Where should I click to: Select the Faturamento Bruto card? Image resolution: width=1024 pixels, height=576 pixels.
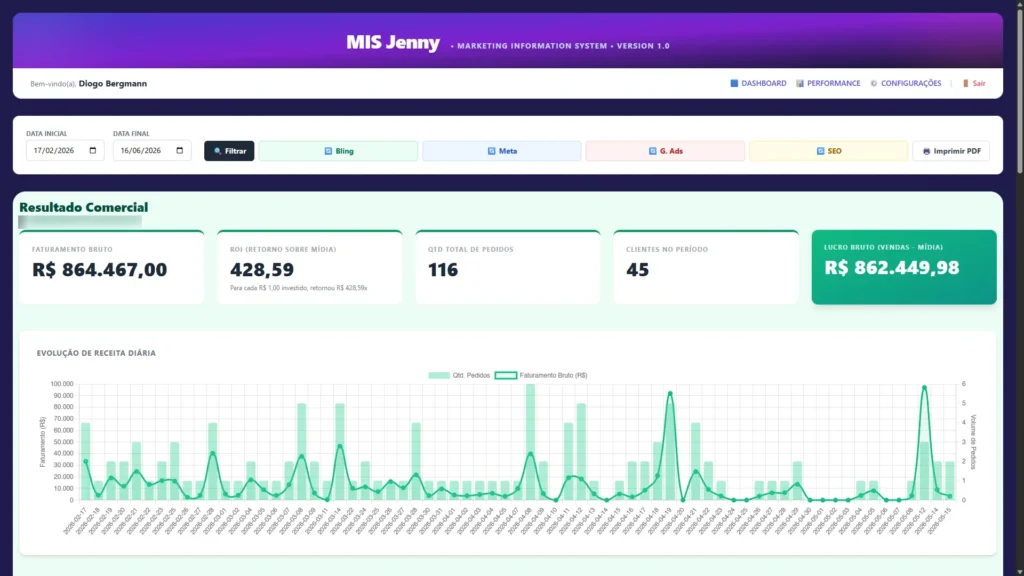click(x=112, y=267)
